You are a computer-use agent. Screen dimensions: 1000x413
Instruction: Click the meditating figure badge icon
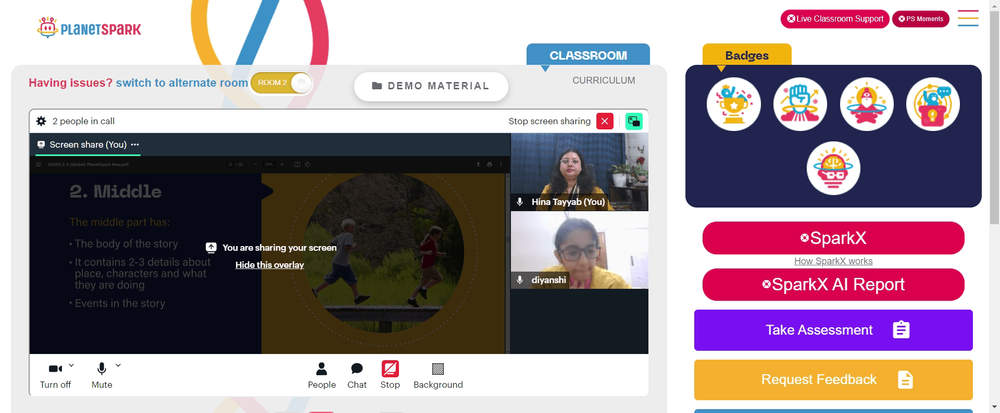tap(867, 104)
